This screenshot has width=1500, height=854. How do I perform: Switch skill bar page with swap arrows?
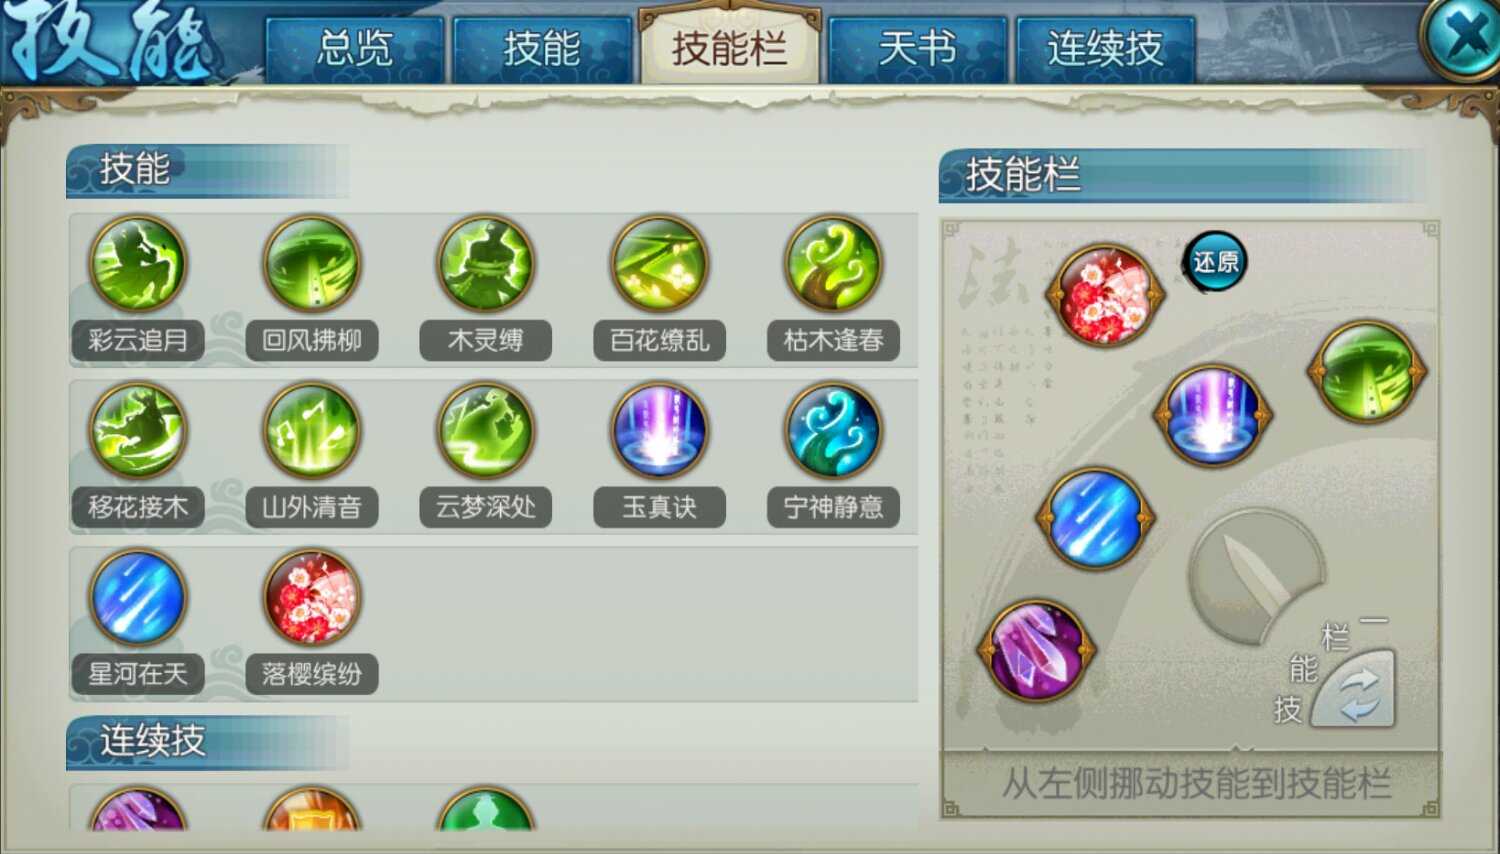pos(1354,690)
